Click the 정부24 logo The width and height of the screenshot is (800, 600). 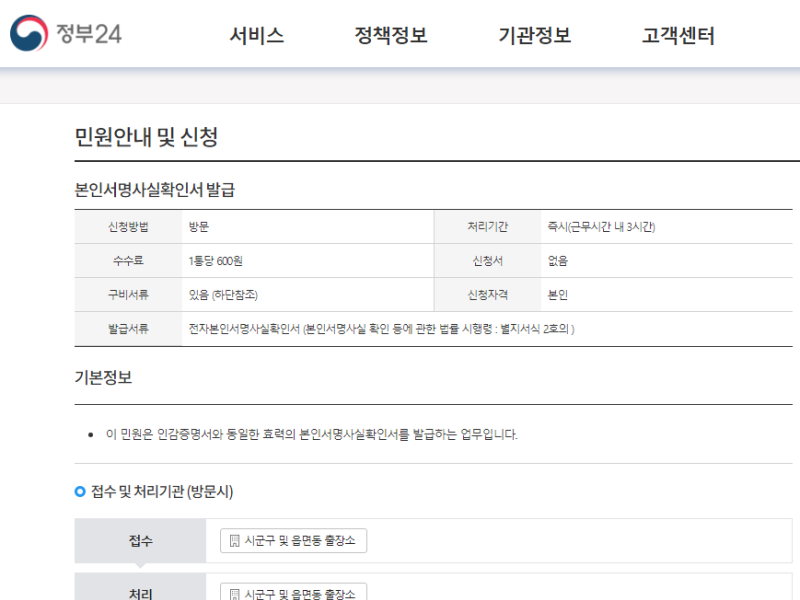tap(66, 34)
